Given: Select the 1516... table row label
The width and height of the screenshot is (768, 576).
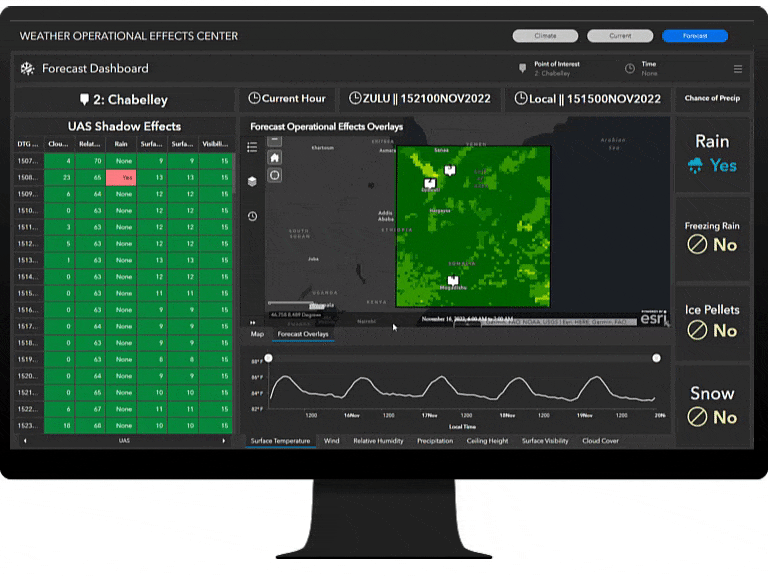Looking at the screenshot, I should (x=28, y=310).
